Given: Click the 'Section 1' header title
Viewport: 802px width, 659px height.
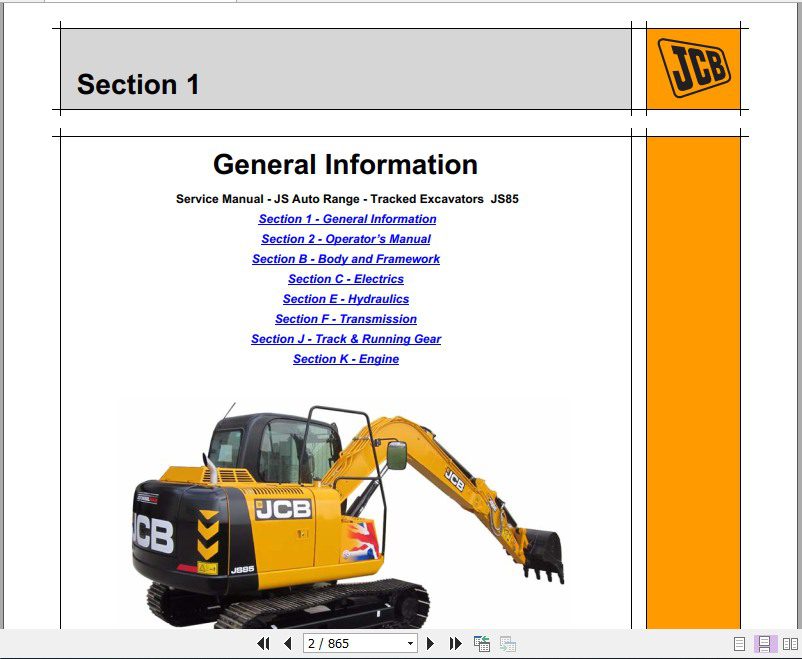Looking at the screenshot, I should tap(138, 84).
